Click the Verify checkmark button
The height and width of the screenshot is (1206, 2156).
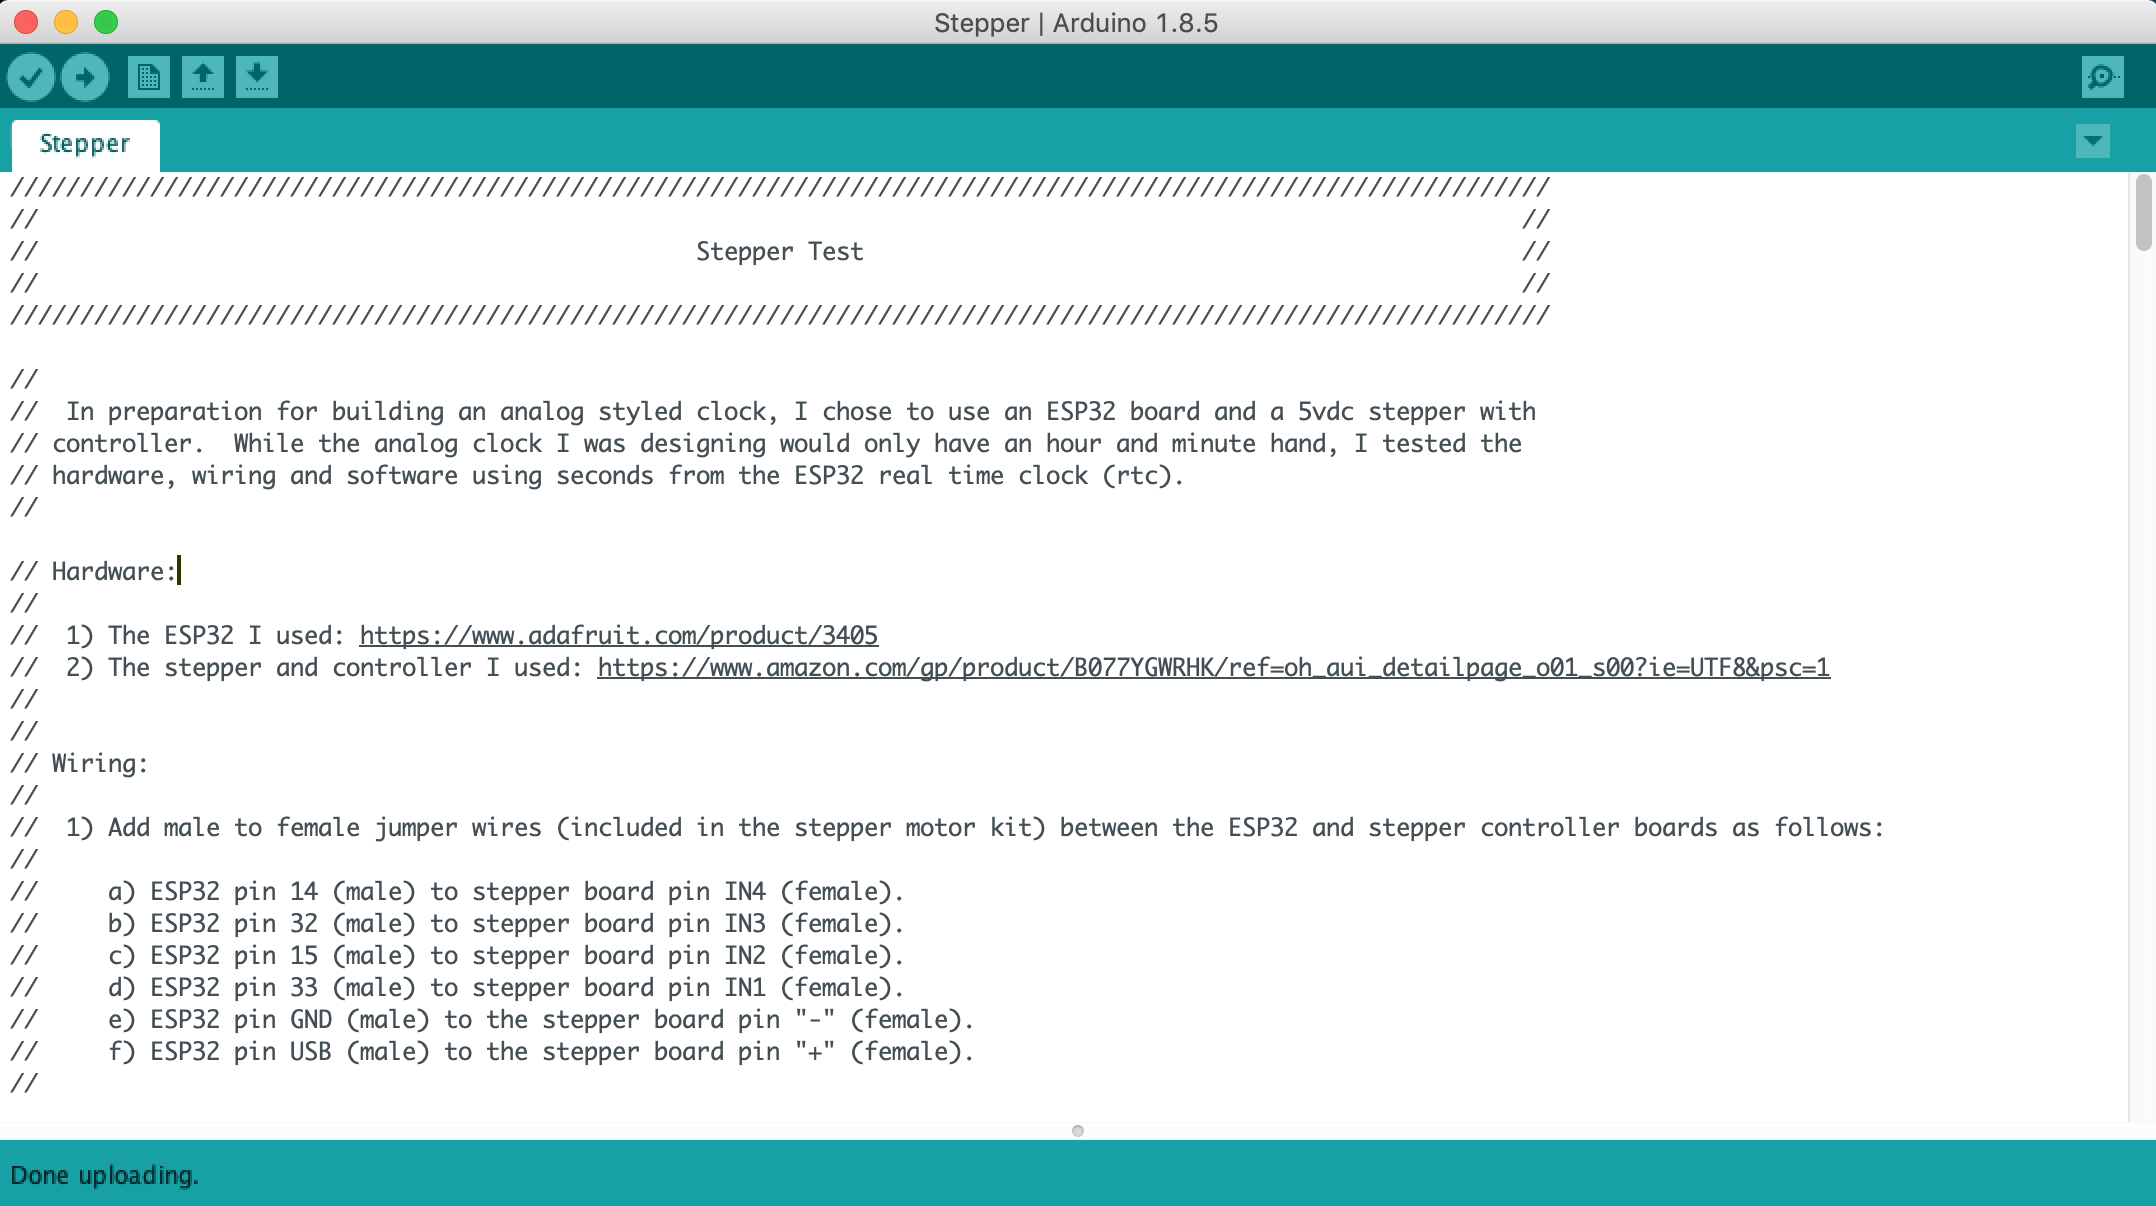(31, 77)
